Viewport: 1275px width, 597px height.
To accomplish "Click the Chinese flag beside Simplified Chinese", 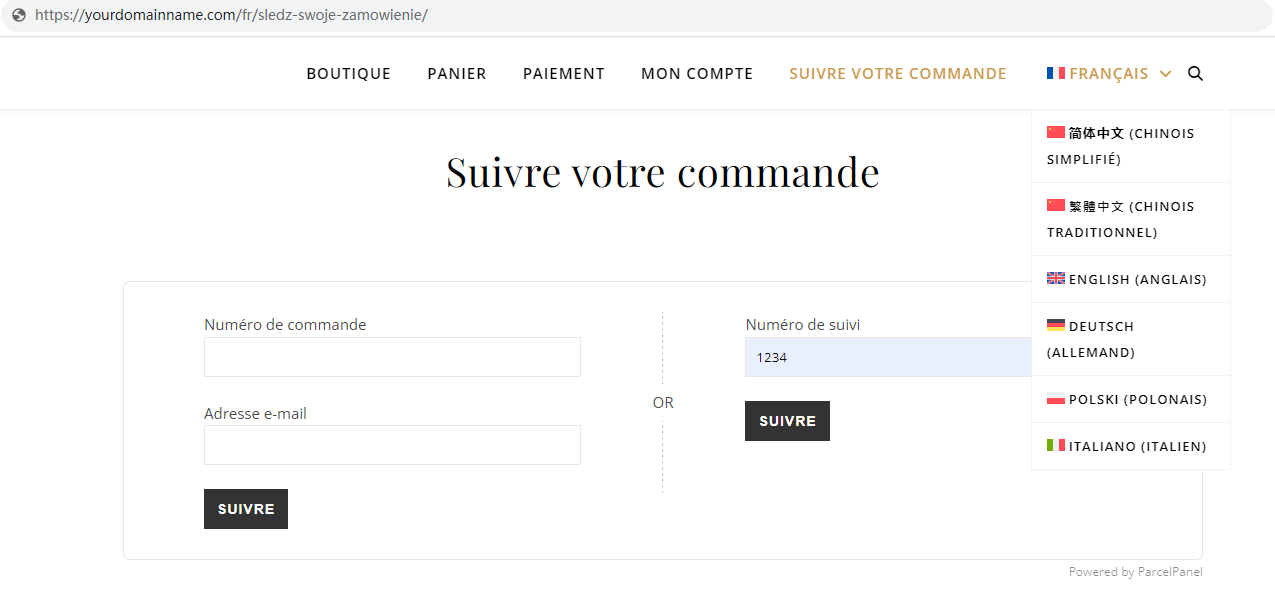I will tap(1056, 132).
